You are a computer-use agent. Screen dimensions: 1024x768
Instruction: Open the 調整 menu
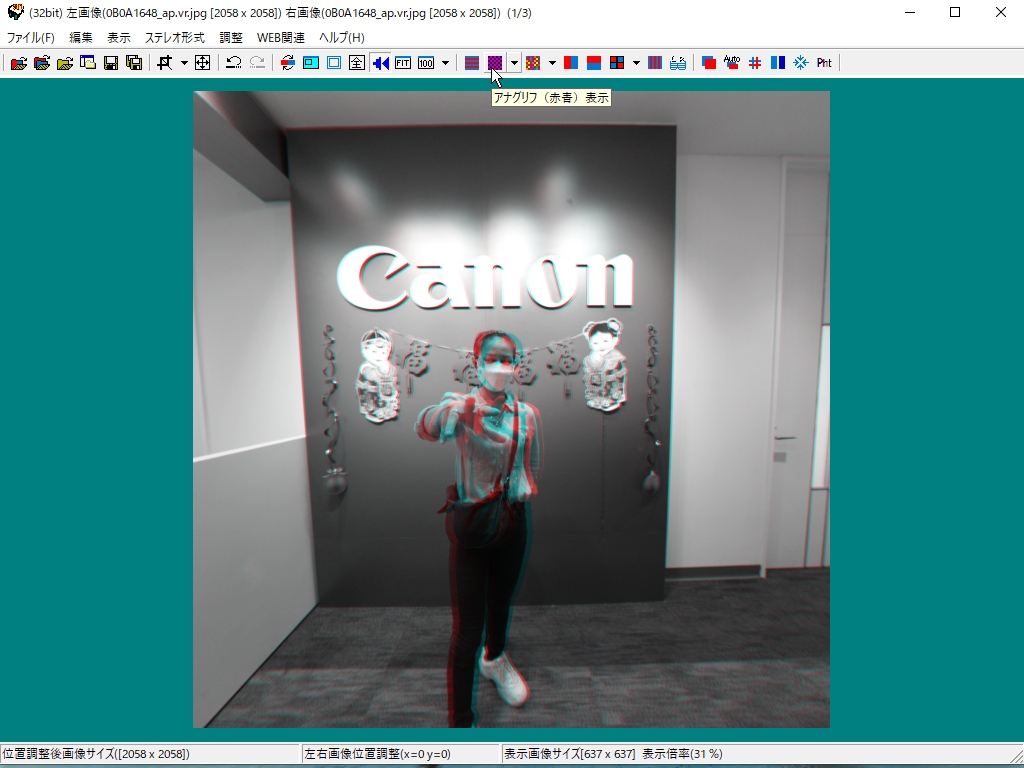231,37
